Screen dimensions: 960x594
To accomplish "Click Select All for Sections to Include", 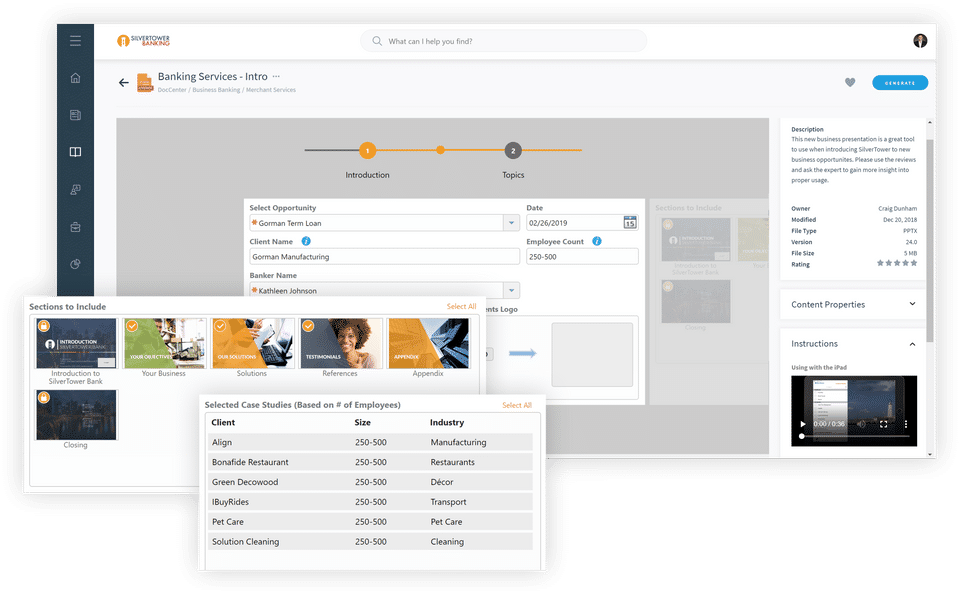I will click(462, 306).
